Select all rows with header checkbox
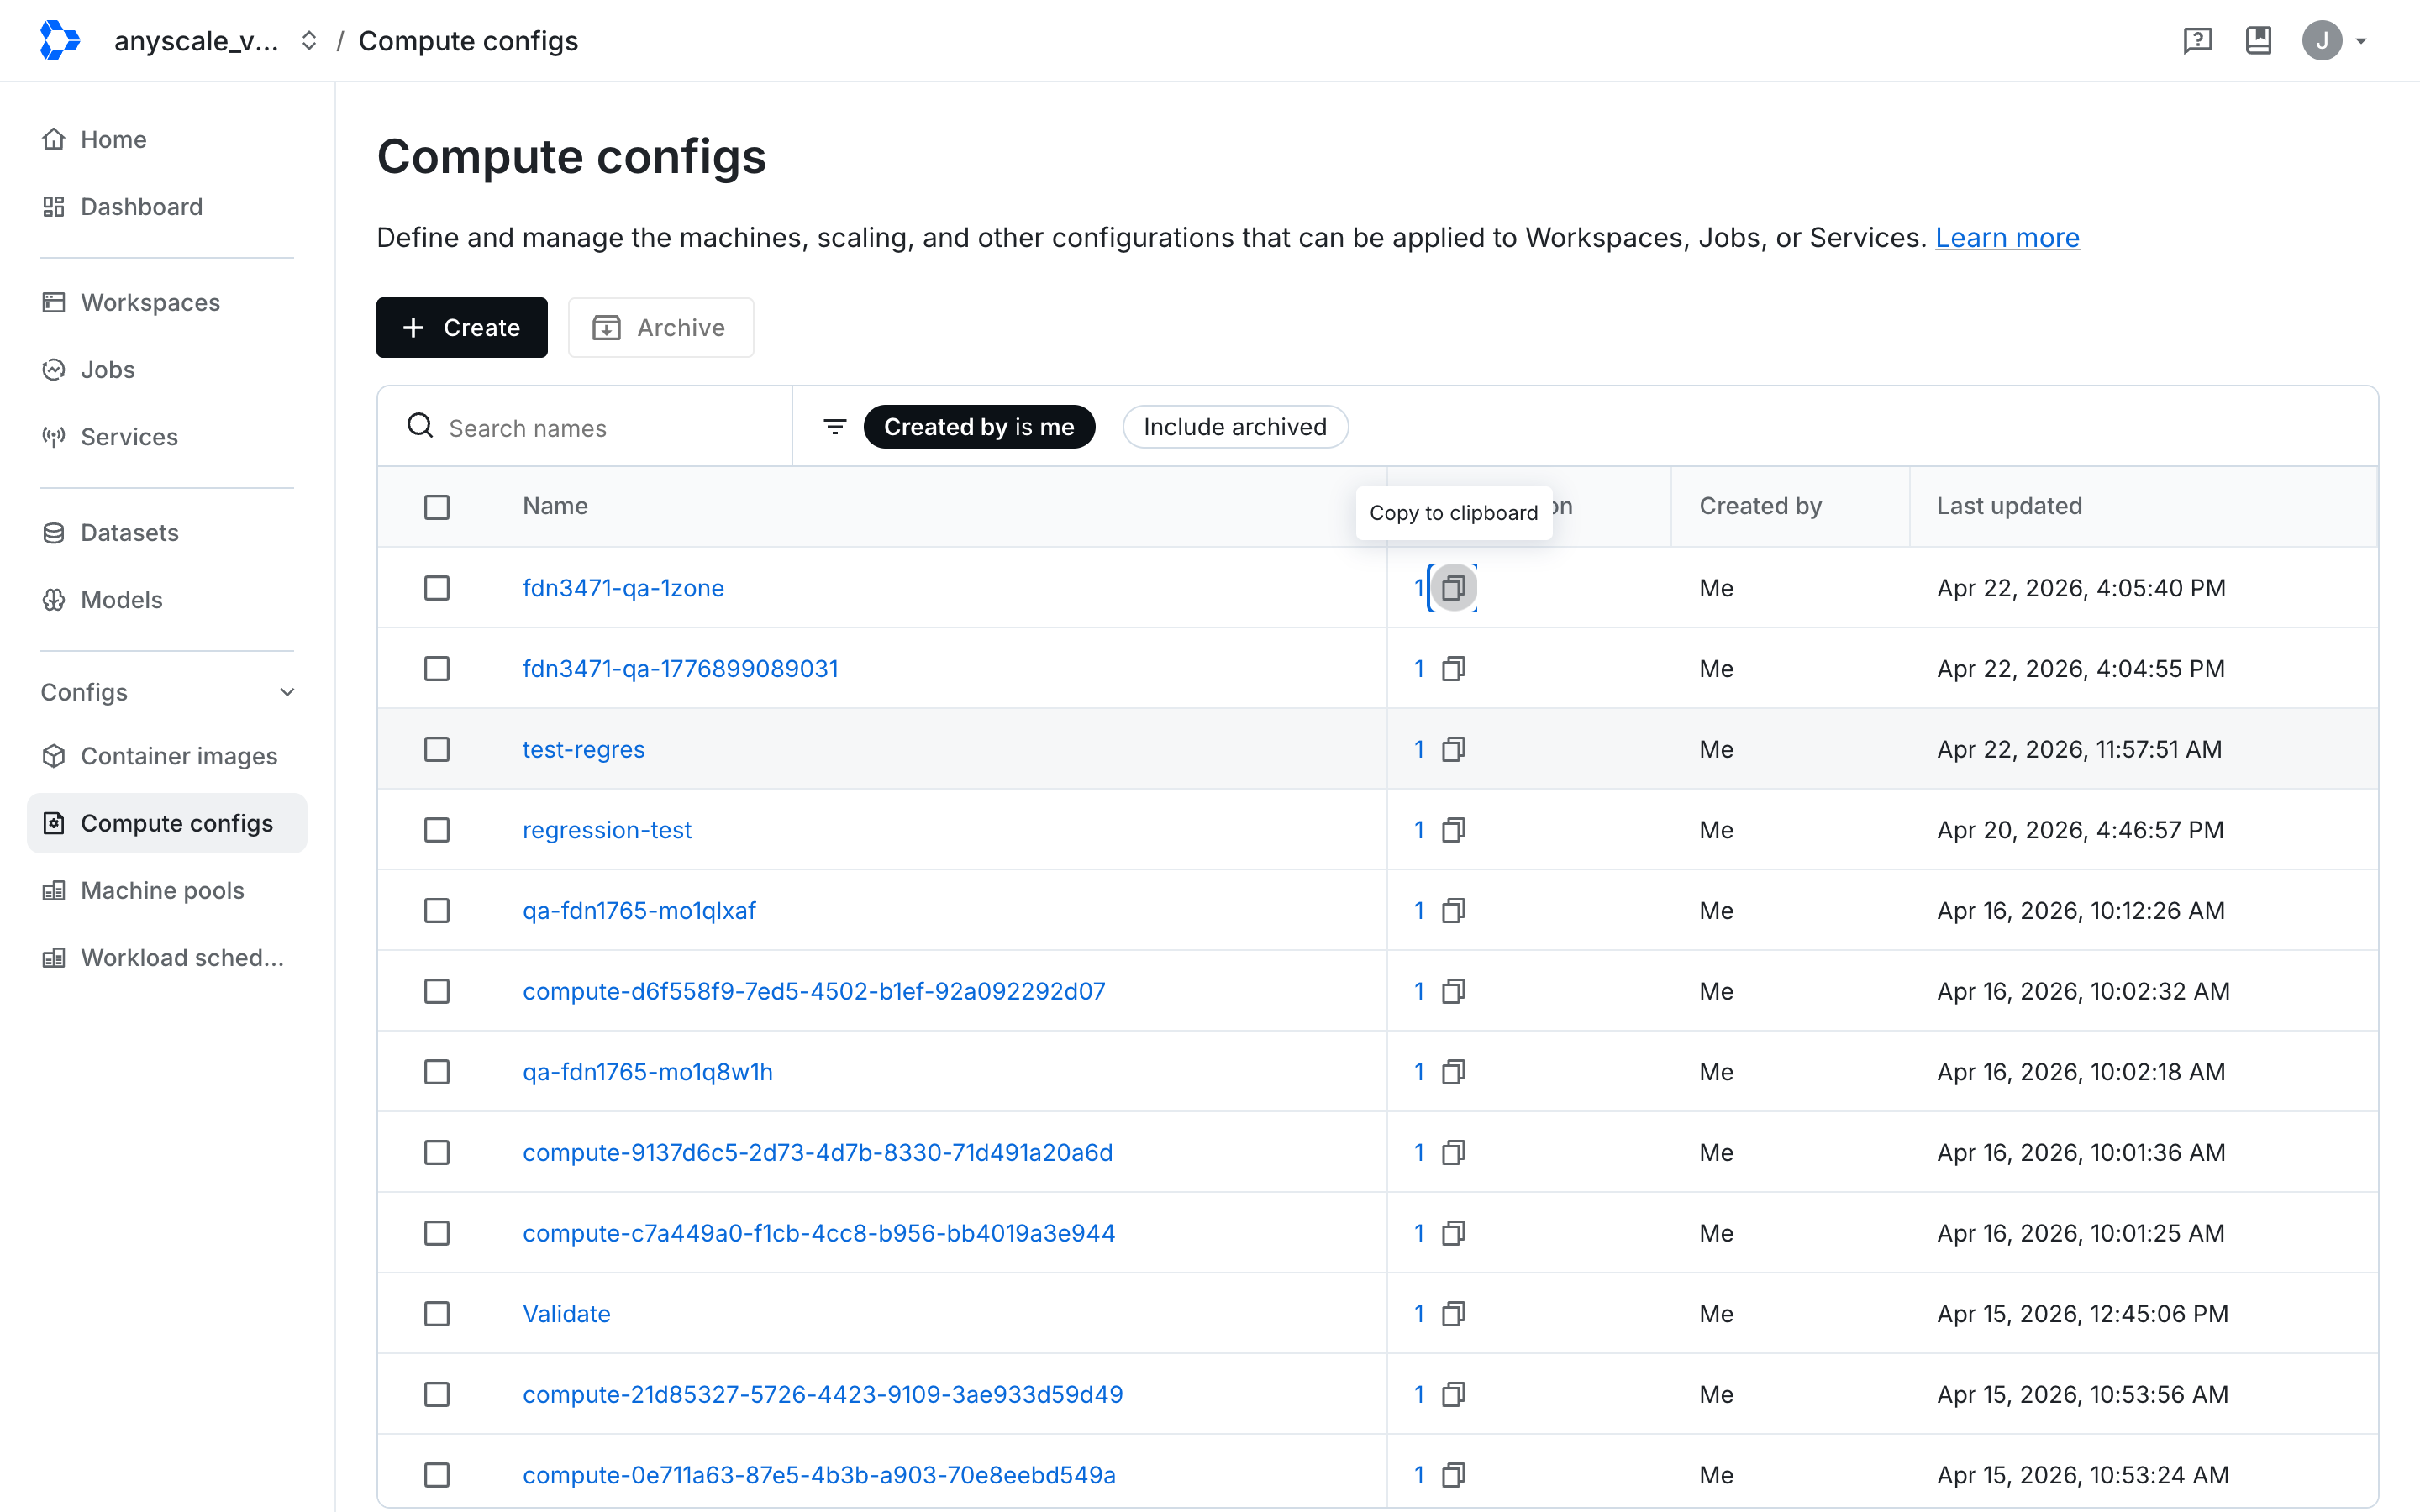Image resolution: width=2420 pixels, height=1512 pixels. [437, 507]
